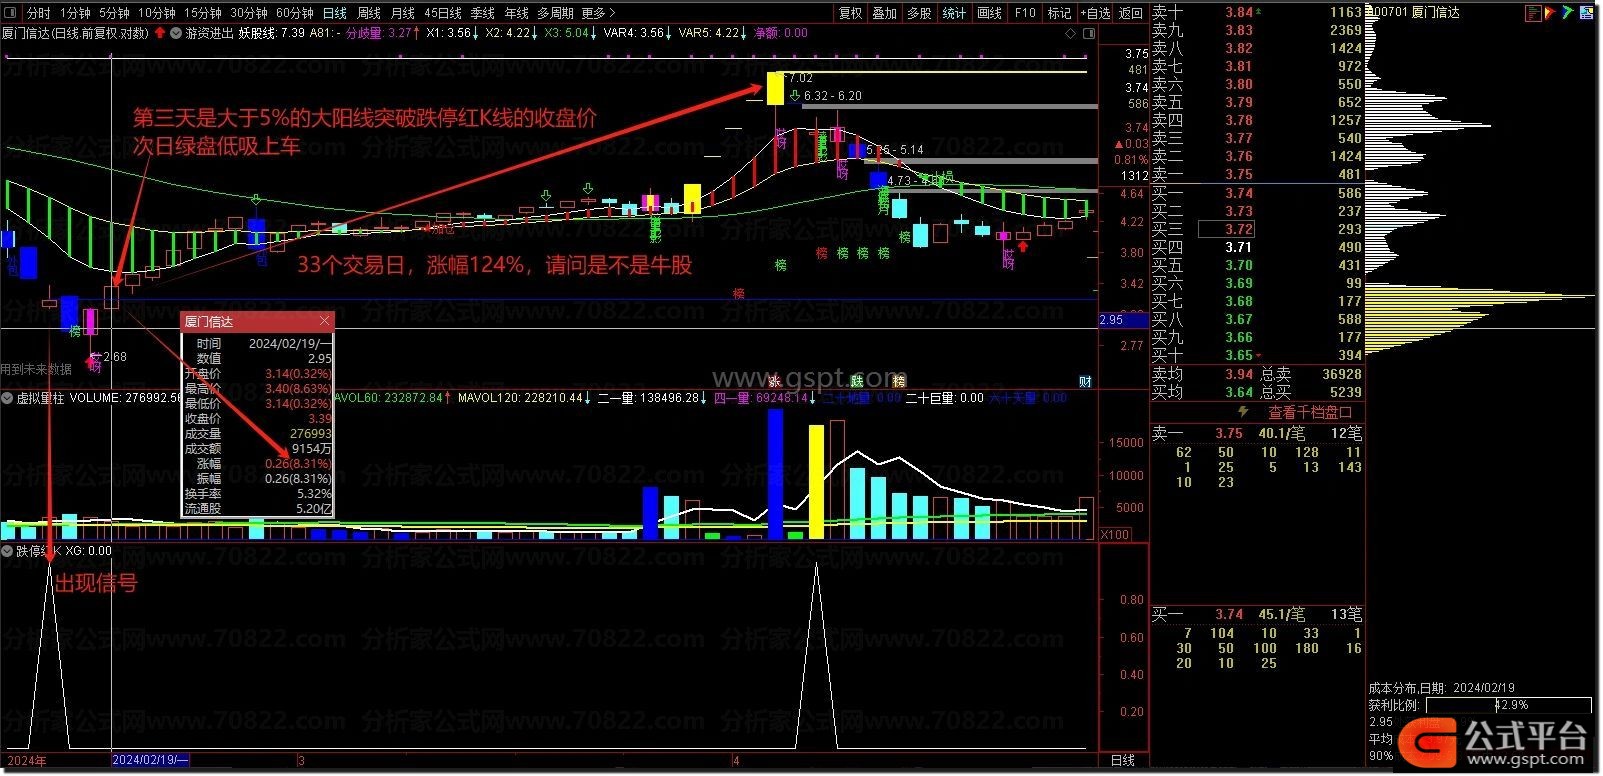
Task: Click the X100 volume scale label
Action: point(1115,535)
